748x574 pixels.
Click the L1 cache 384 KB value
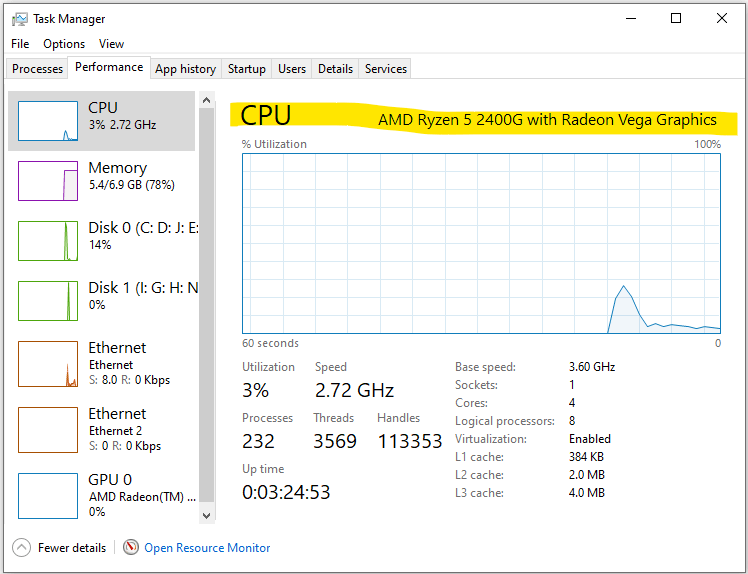pos(586,457)
